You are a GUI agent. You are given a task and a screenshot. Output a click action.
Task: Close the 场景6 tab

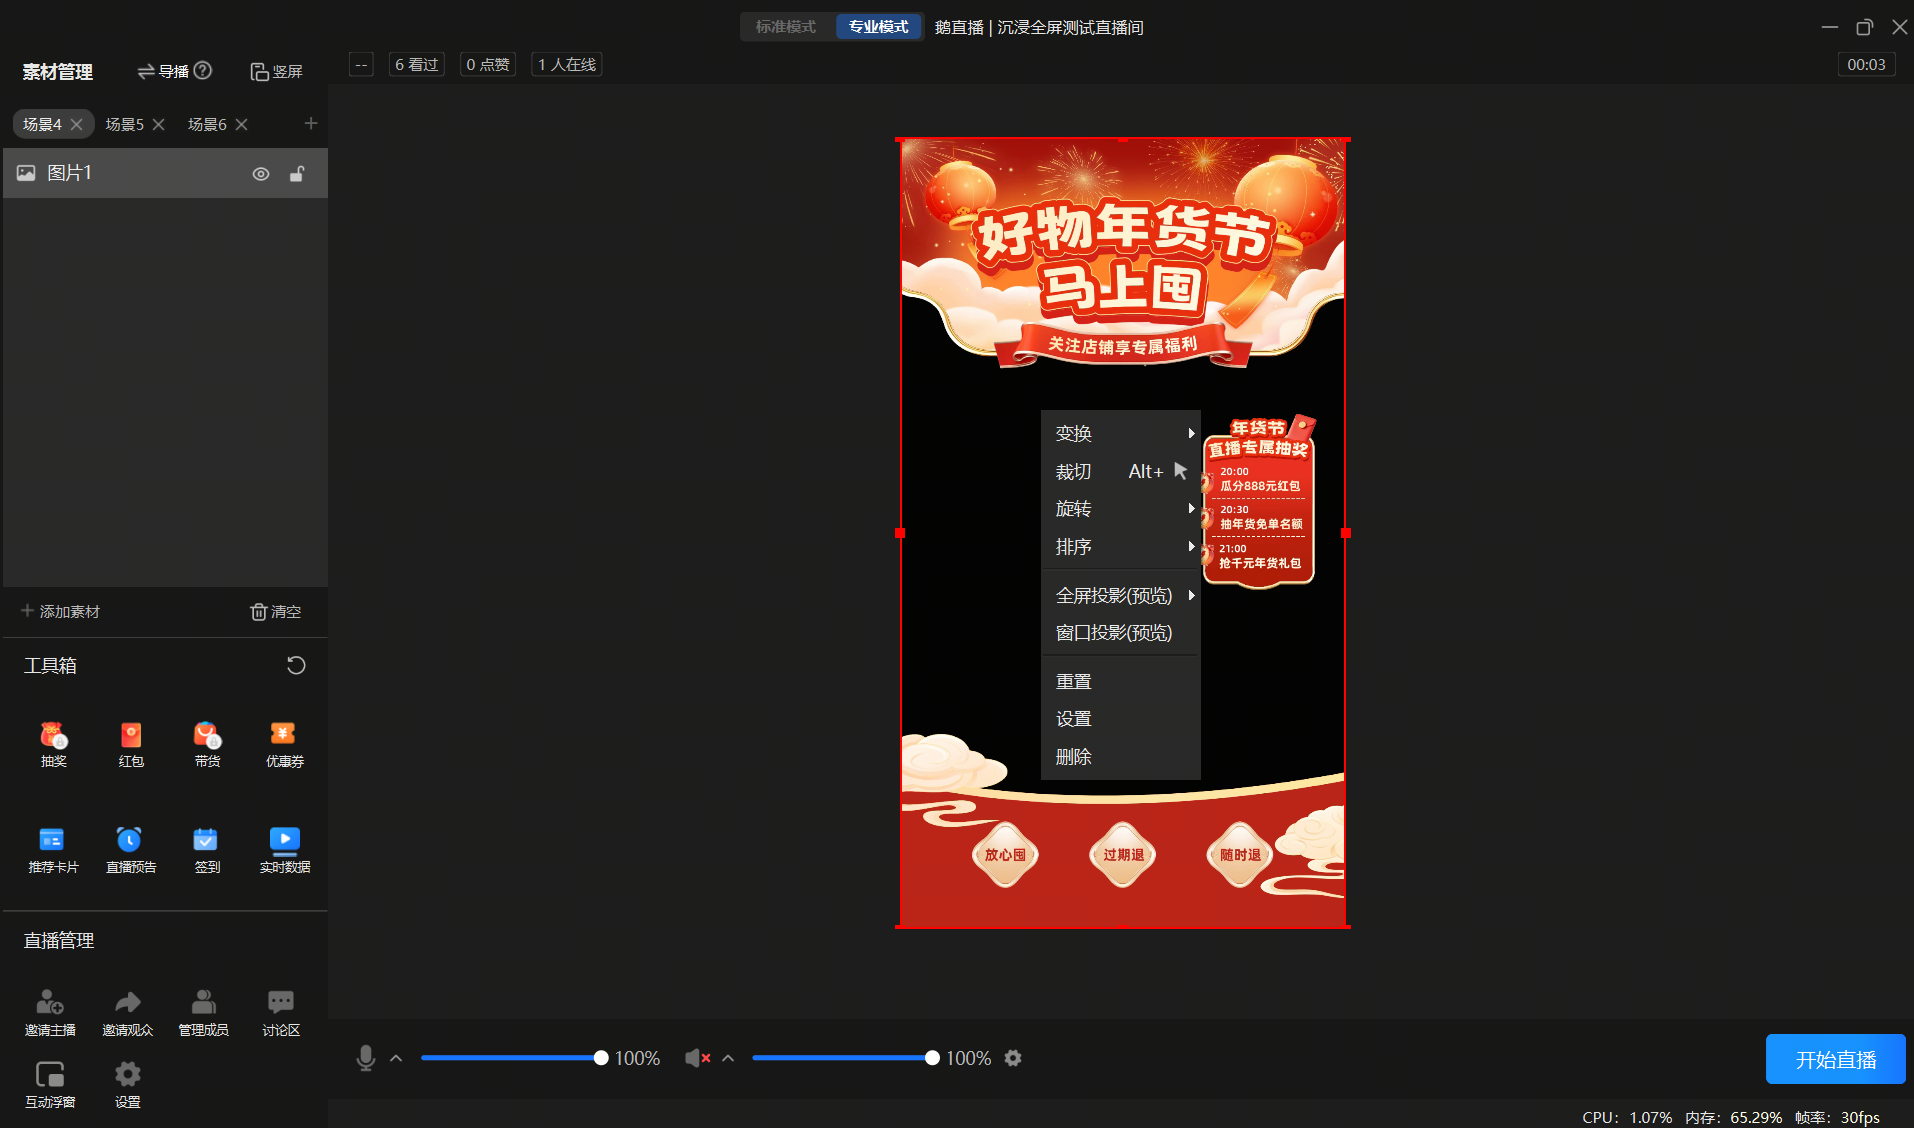point(241,124)
